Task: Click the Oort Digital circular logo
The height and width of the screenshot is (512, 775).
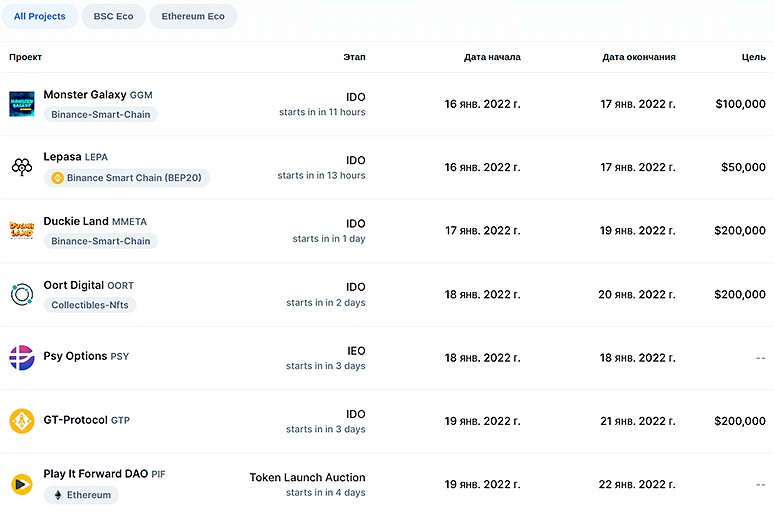Action: (22, 295)
